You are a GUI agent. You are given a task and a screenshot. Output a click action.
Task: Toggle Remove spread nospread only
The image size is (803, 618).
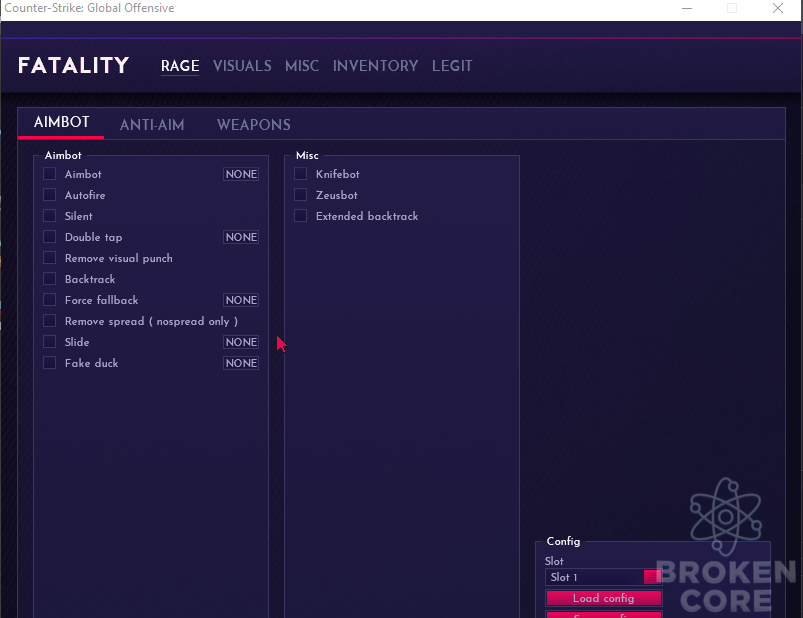click(x=50, y=321)
